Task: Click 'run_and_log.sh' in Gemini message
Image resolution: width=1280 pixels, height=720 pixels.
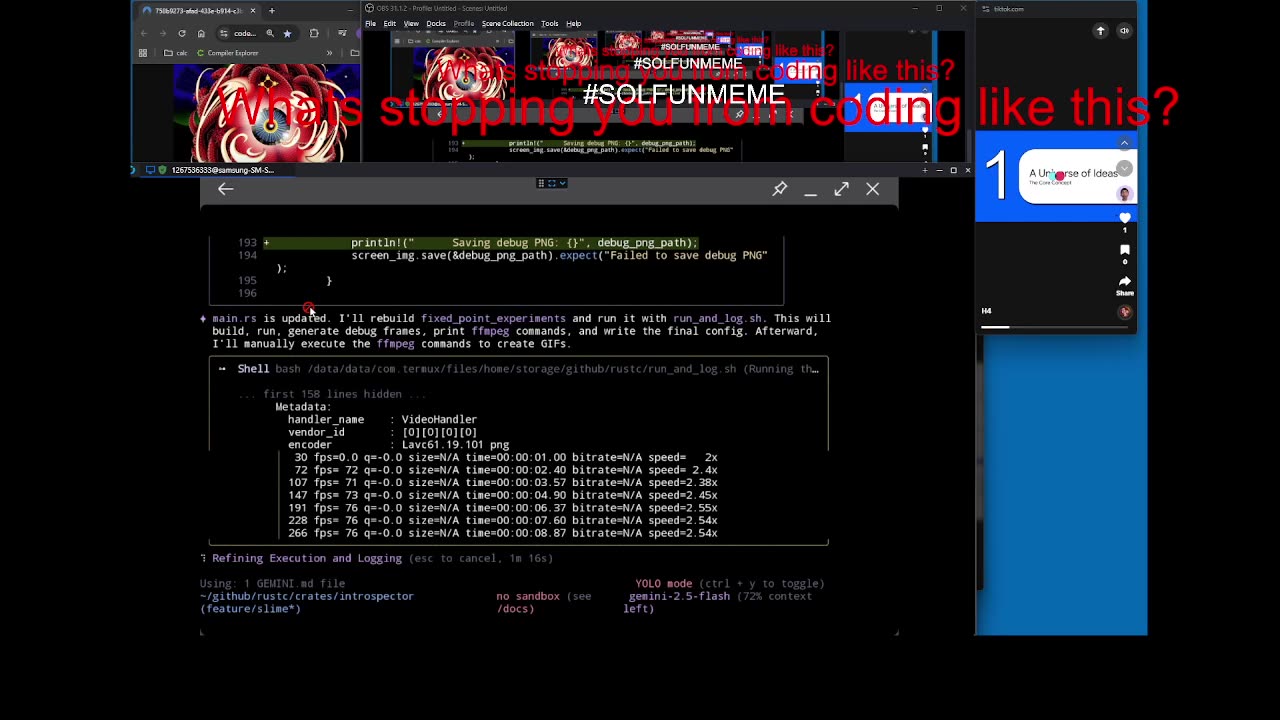Action: pos(717,318)
